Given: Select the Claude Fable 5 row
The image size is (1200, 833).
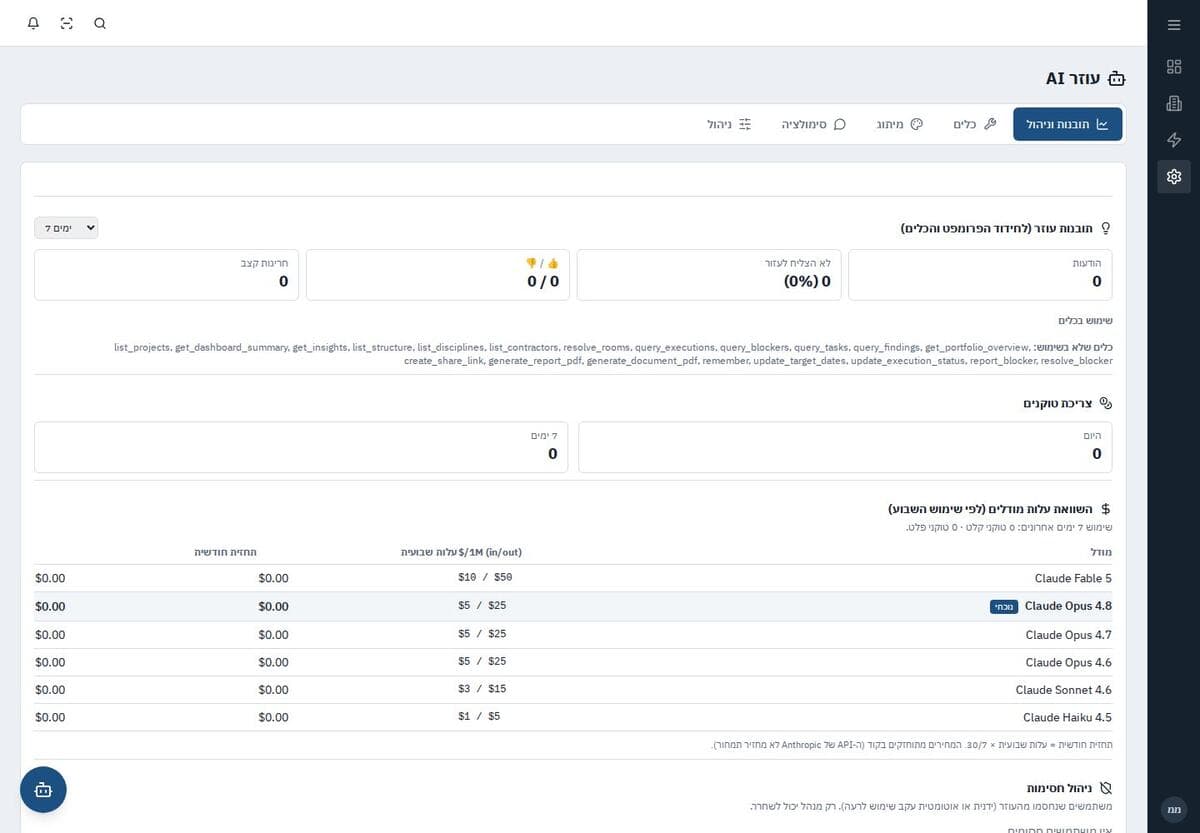Looking at the screenshot, I should [x=573, y=578].
